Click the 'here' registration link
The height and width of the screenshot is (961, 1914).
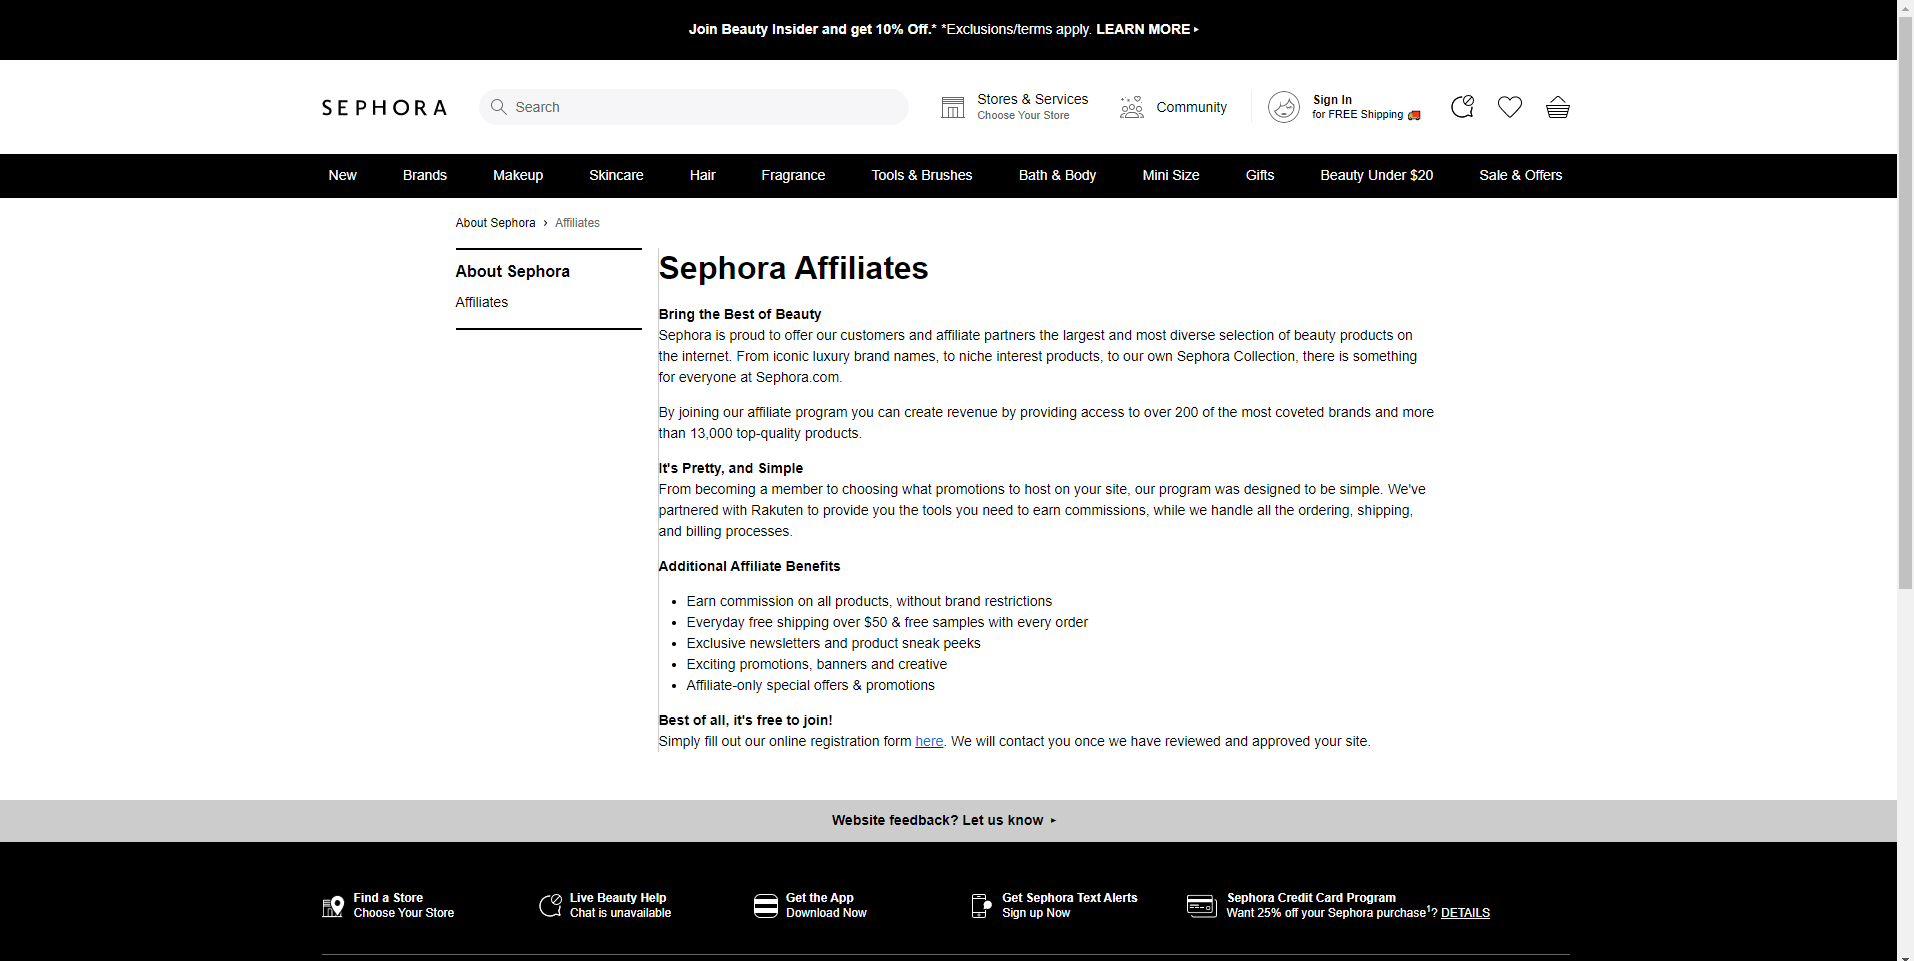pos(928,741)
